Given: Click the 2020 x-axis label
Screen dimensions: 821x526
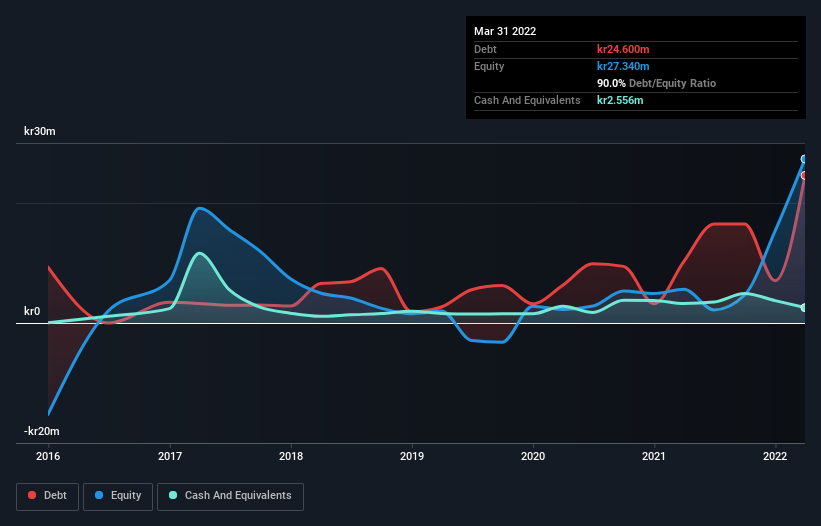Looking at the screenshot, I should pos(533,456).
